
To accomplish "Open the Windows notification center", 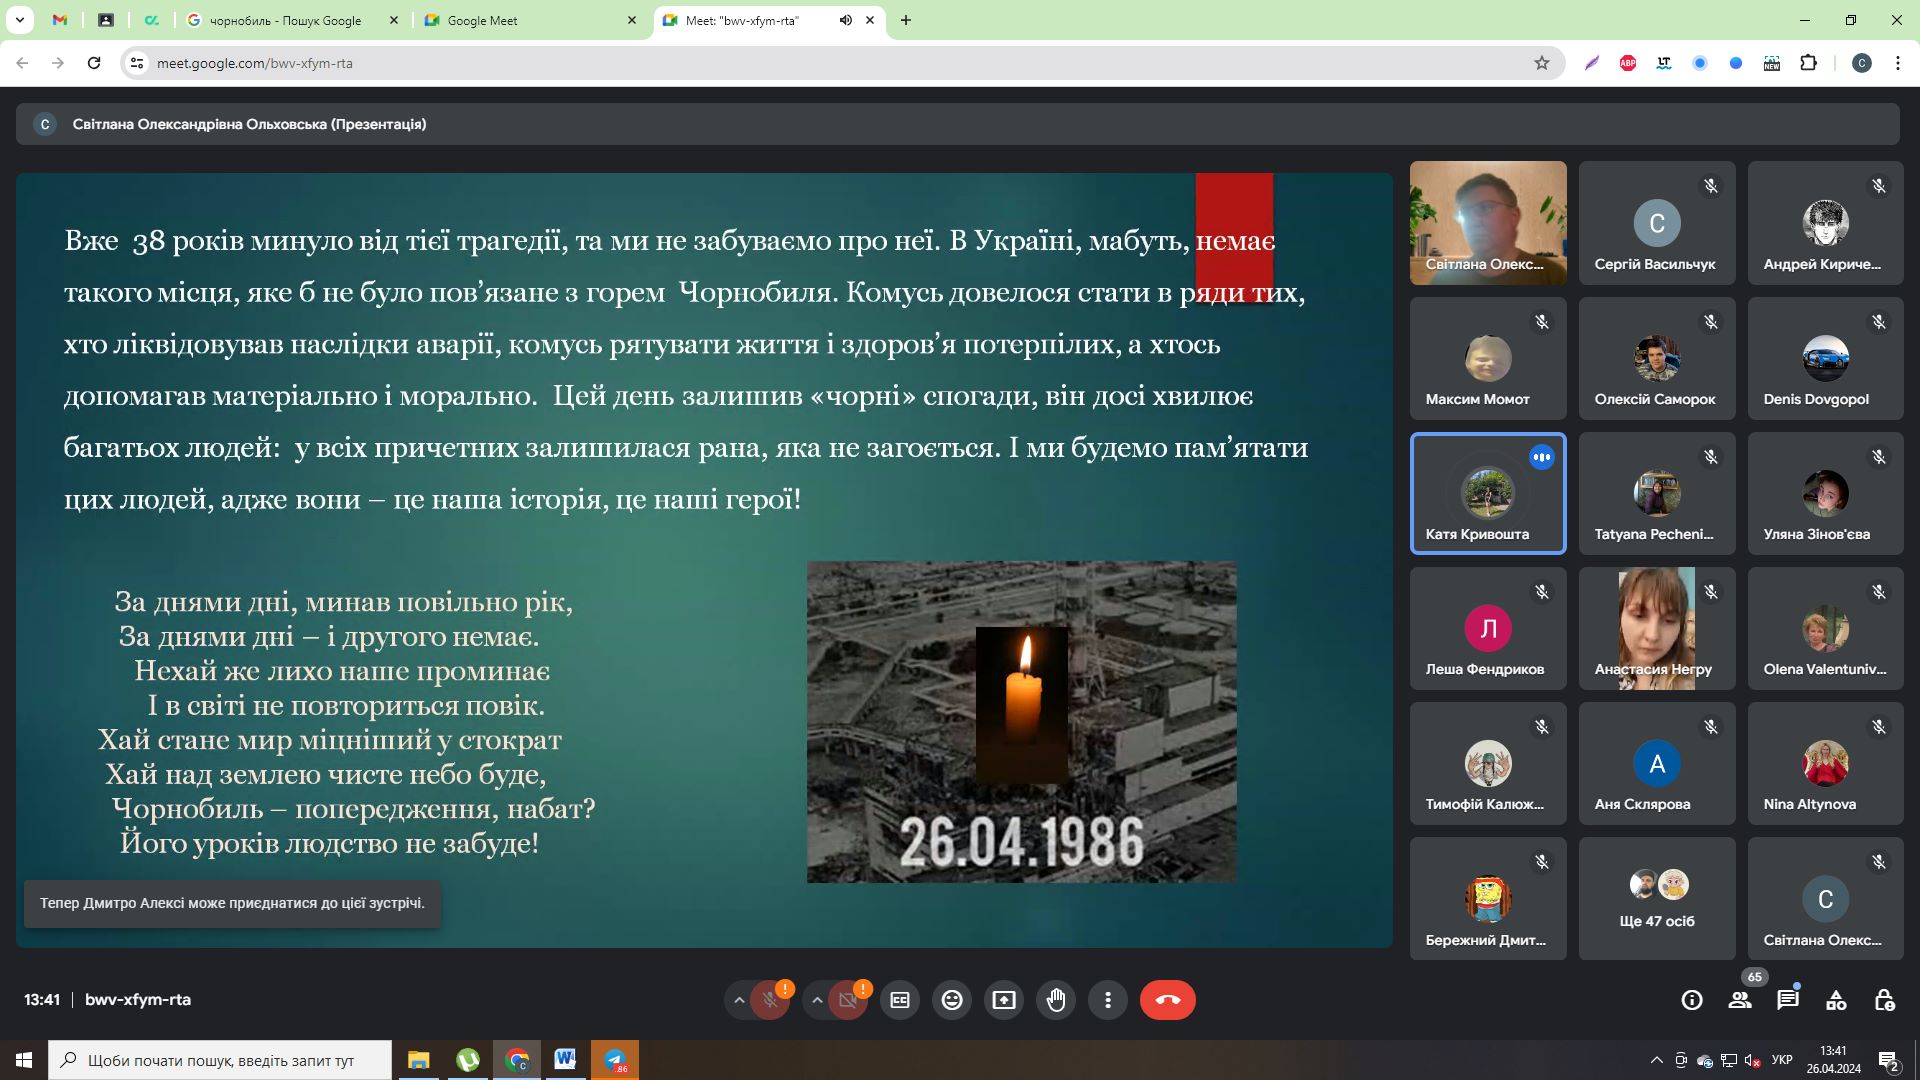I will [x=1889, y=1060].
